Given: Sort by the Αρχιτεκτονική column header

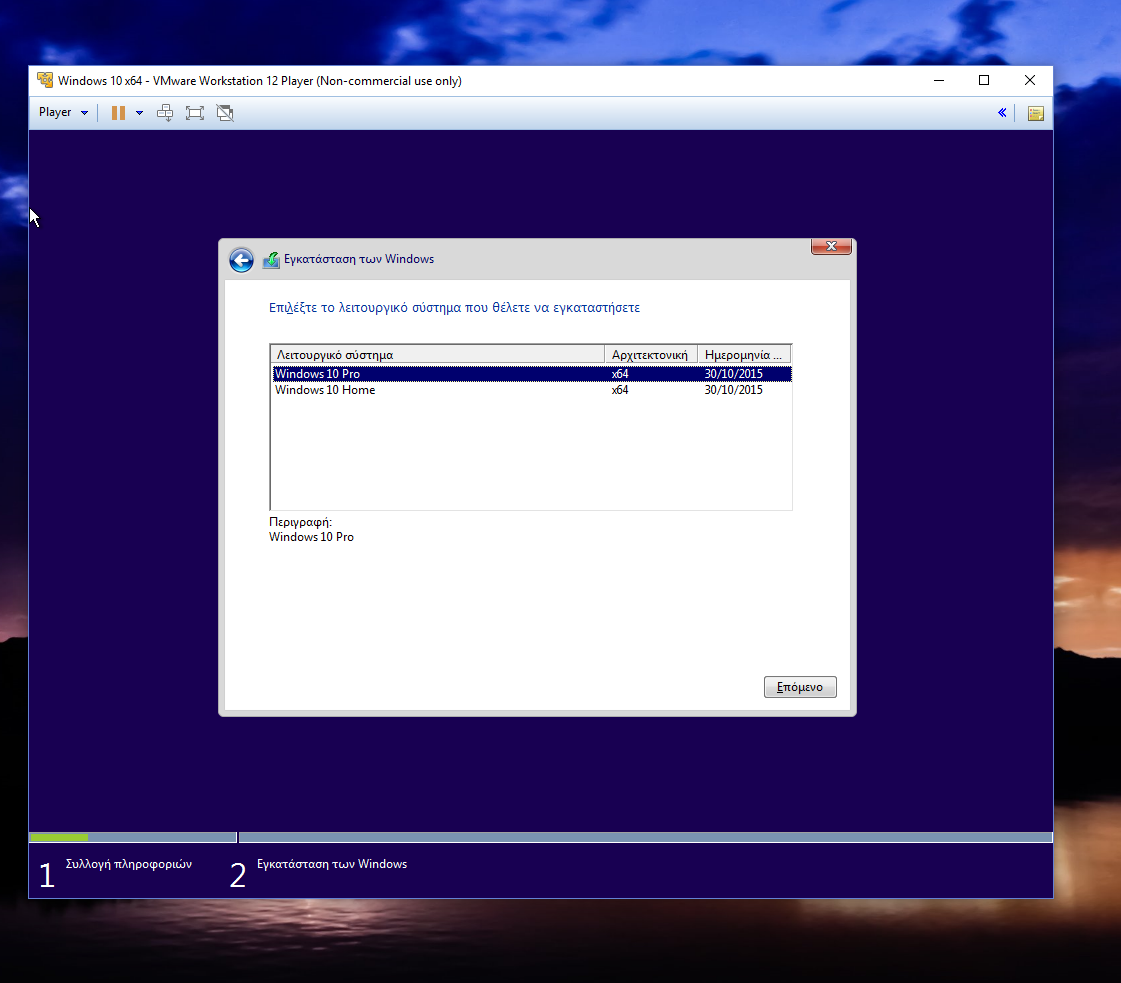Looking at the screenshot, I should click(x=651, y=355).
